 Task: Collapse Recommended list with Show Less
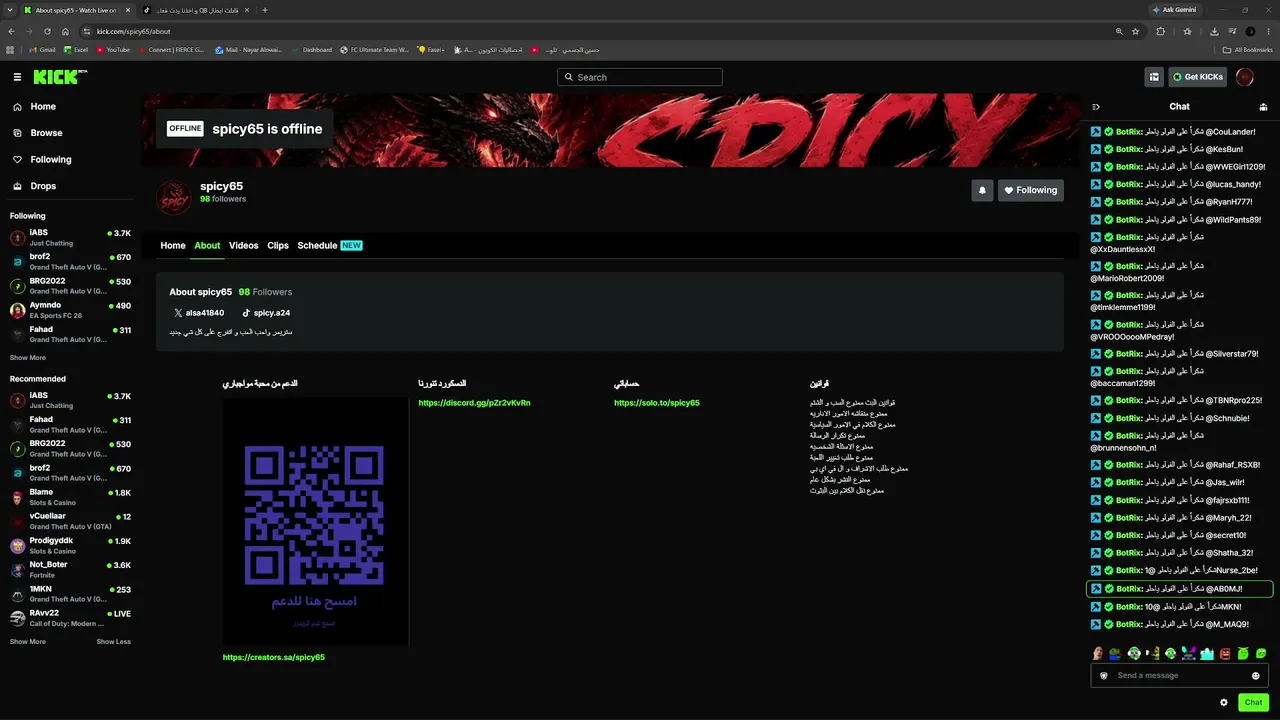113,642
